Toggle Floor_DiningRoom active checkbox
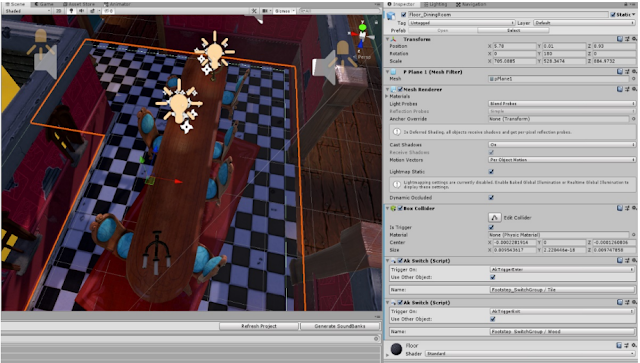The width and height of the screenshot is (640, 363). point(404,15)
